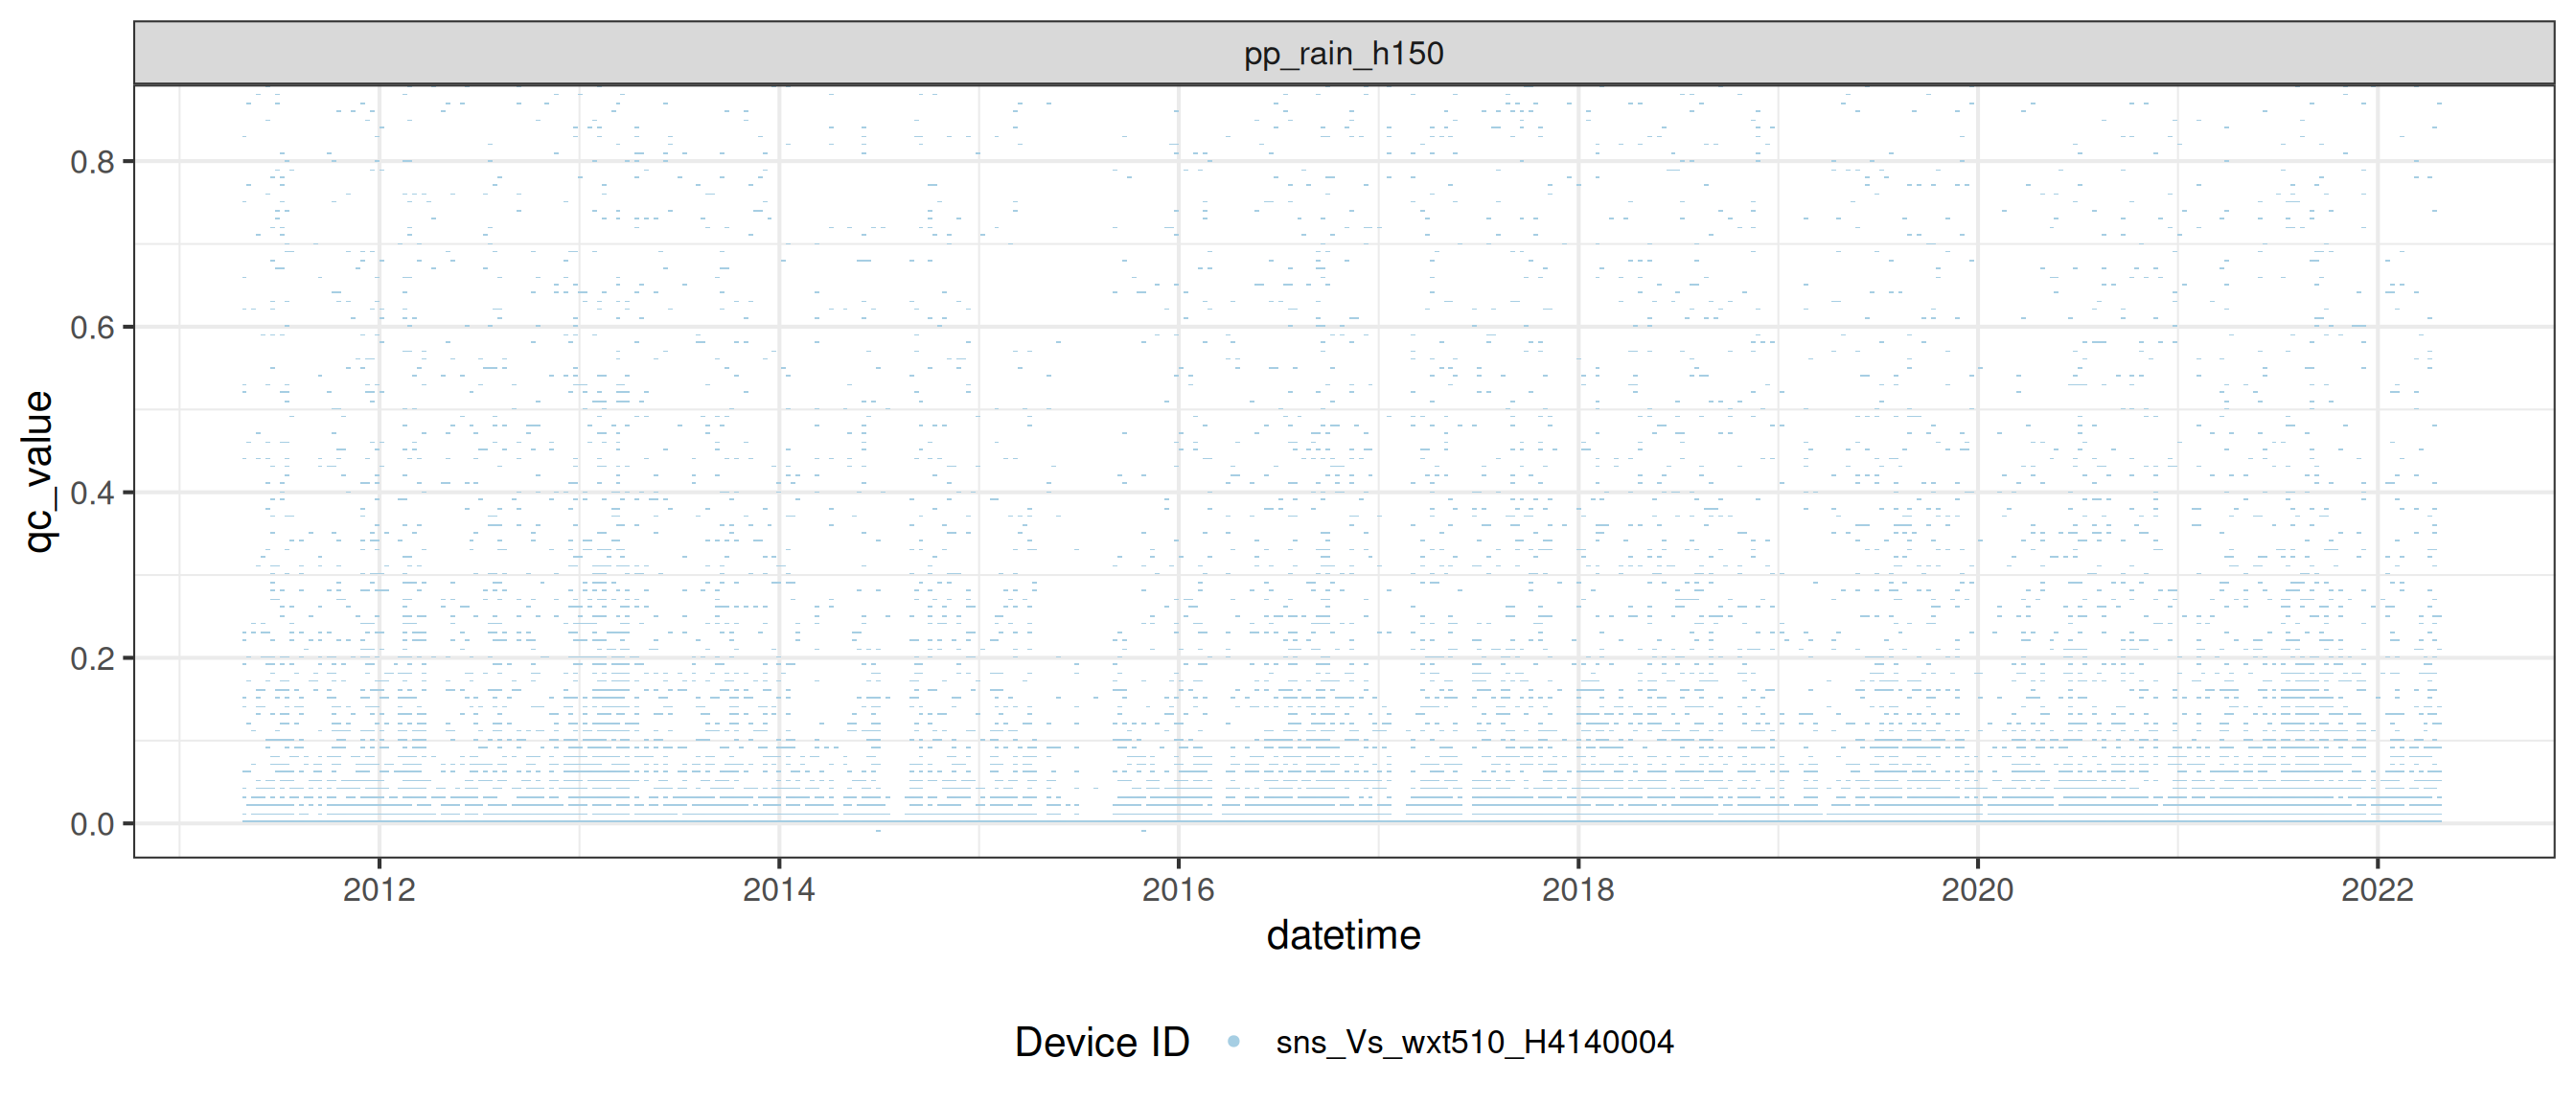Click the 0.8 y-axis tick label

(x=92, y=161)
